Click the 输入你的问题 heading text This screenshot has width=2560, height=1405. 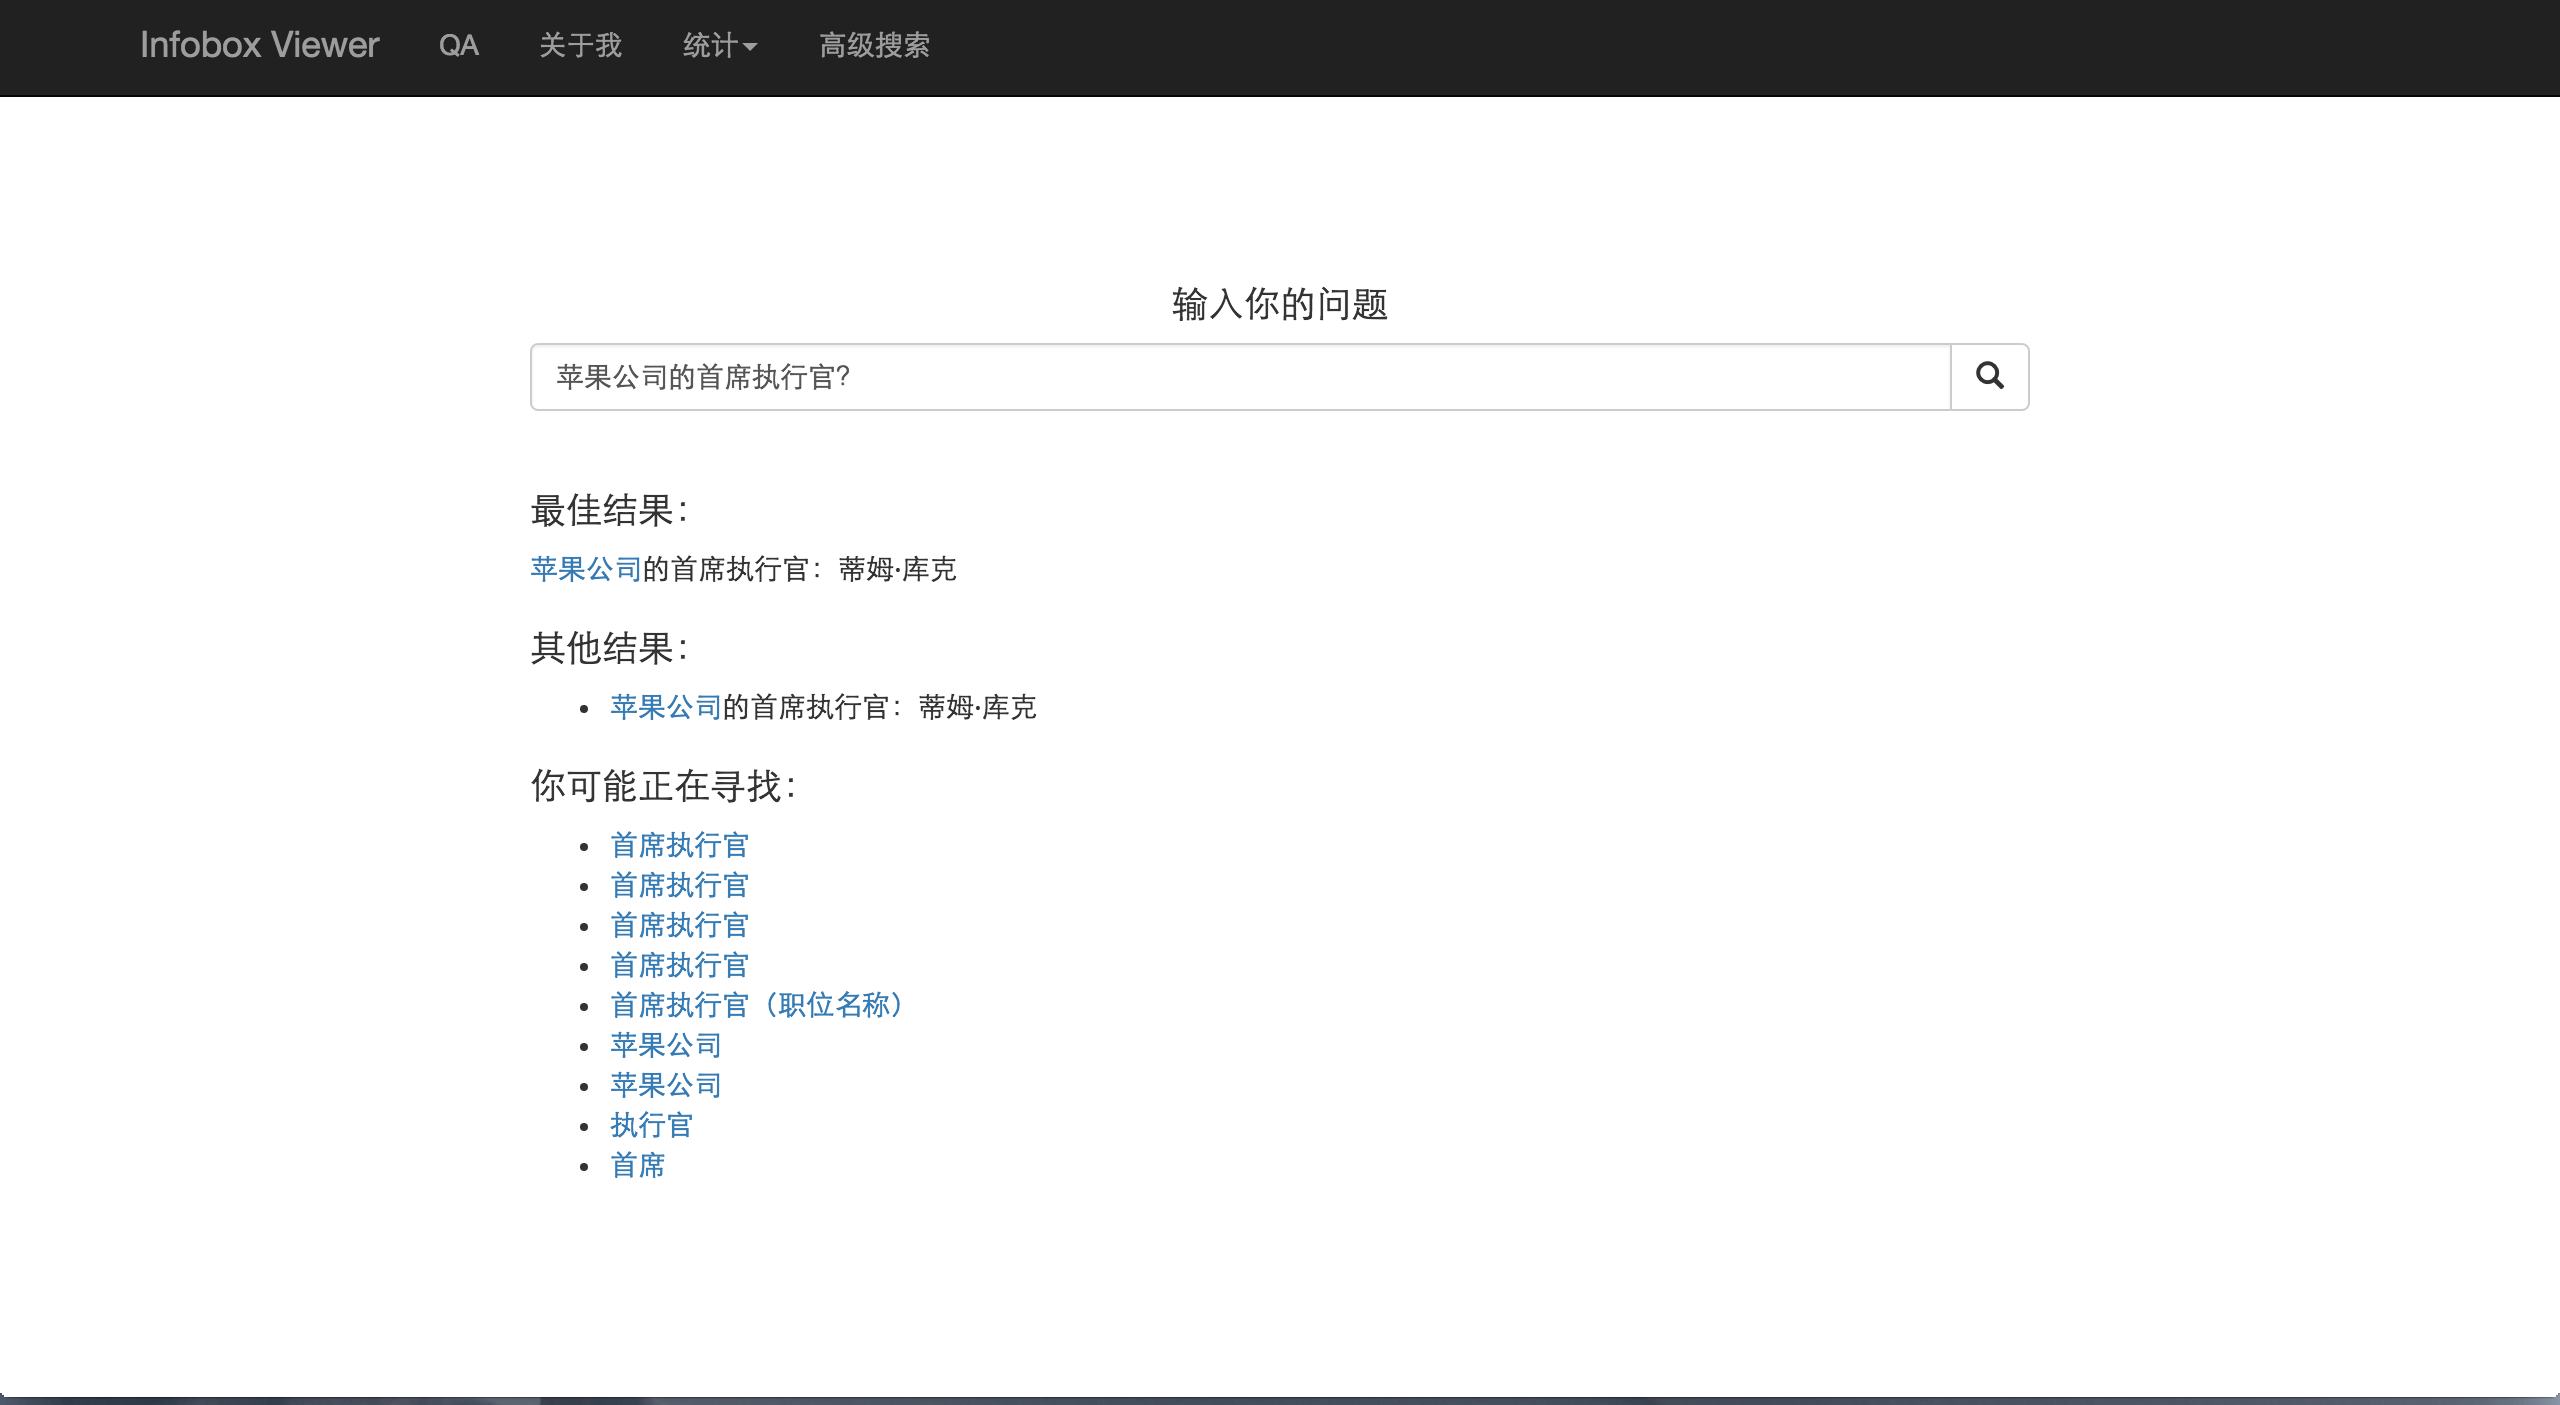[x=1279, y=304]
